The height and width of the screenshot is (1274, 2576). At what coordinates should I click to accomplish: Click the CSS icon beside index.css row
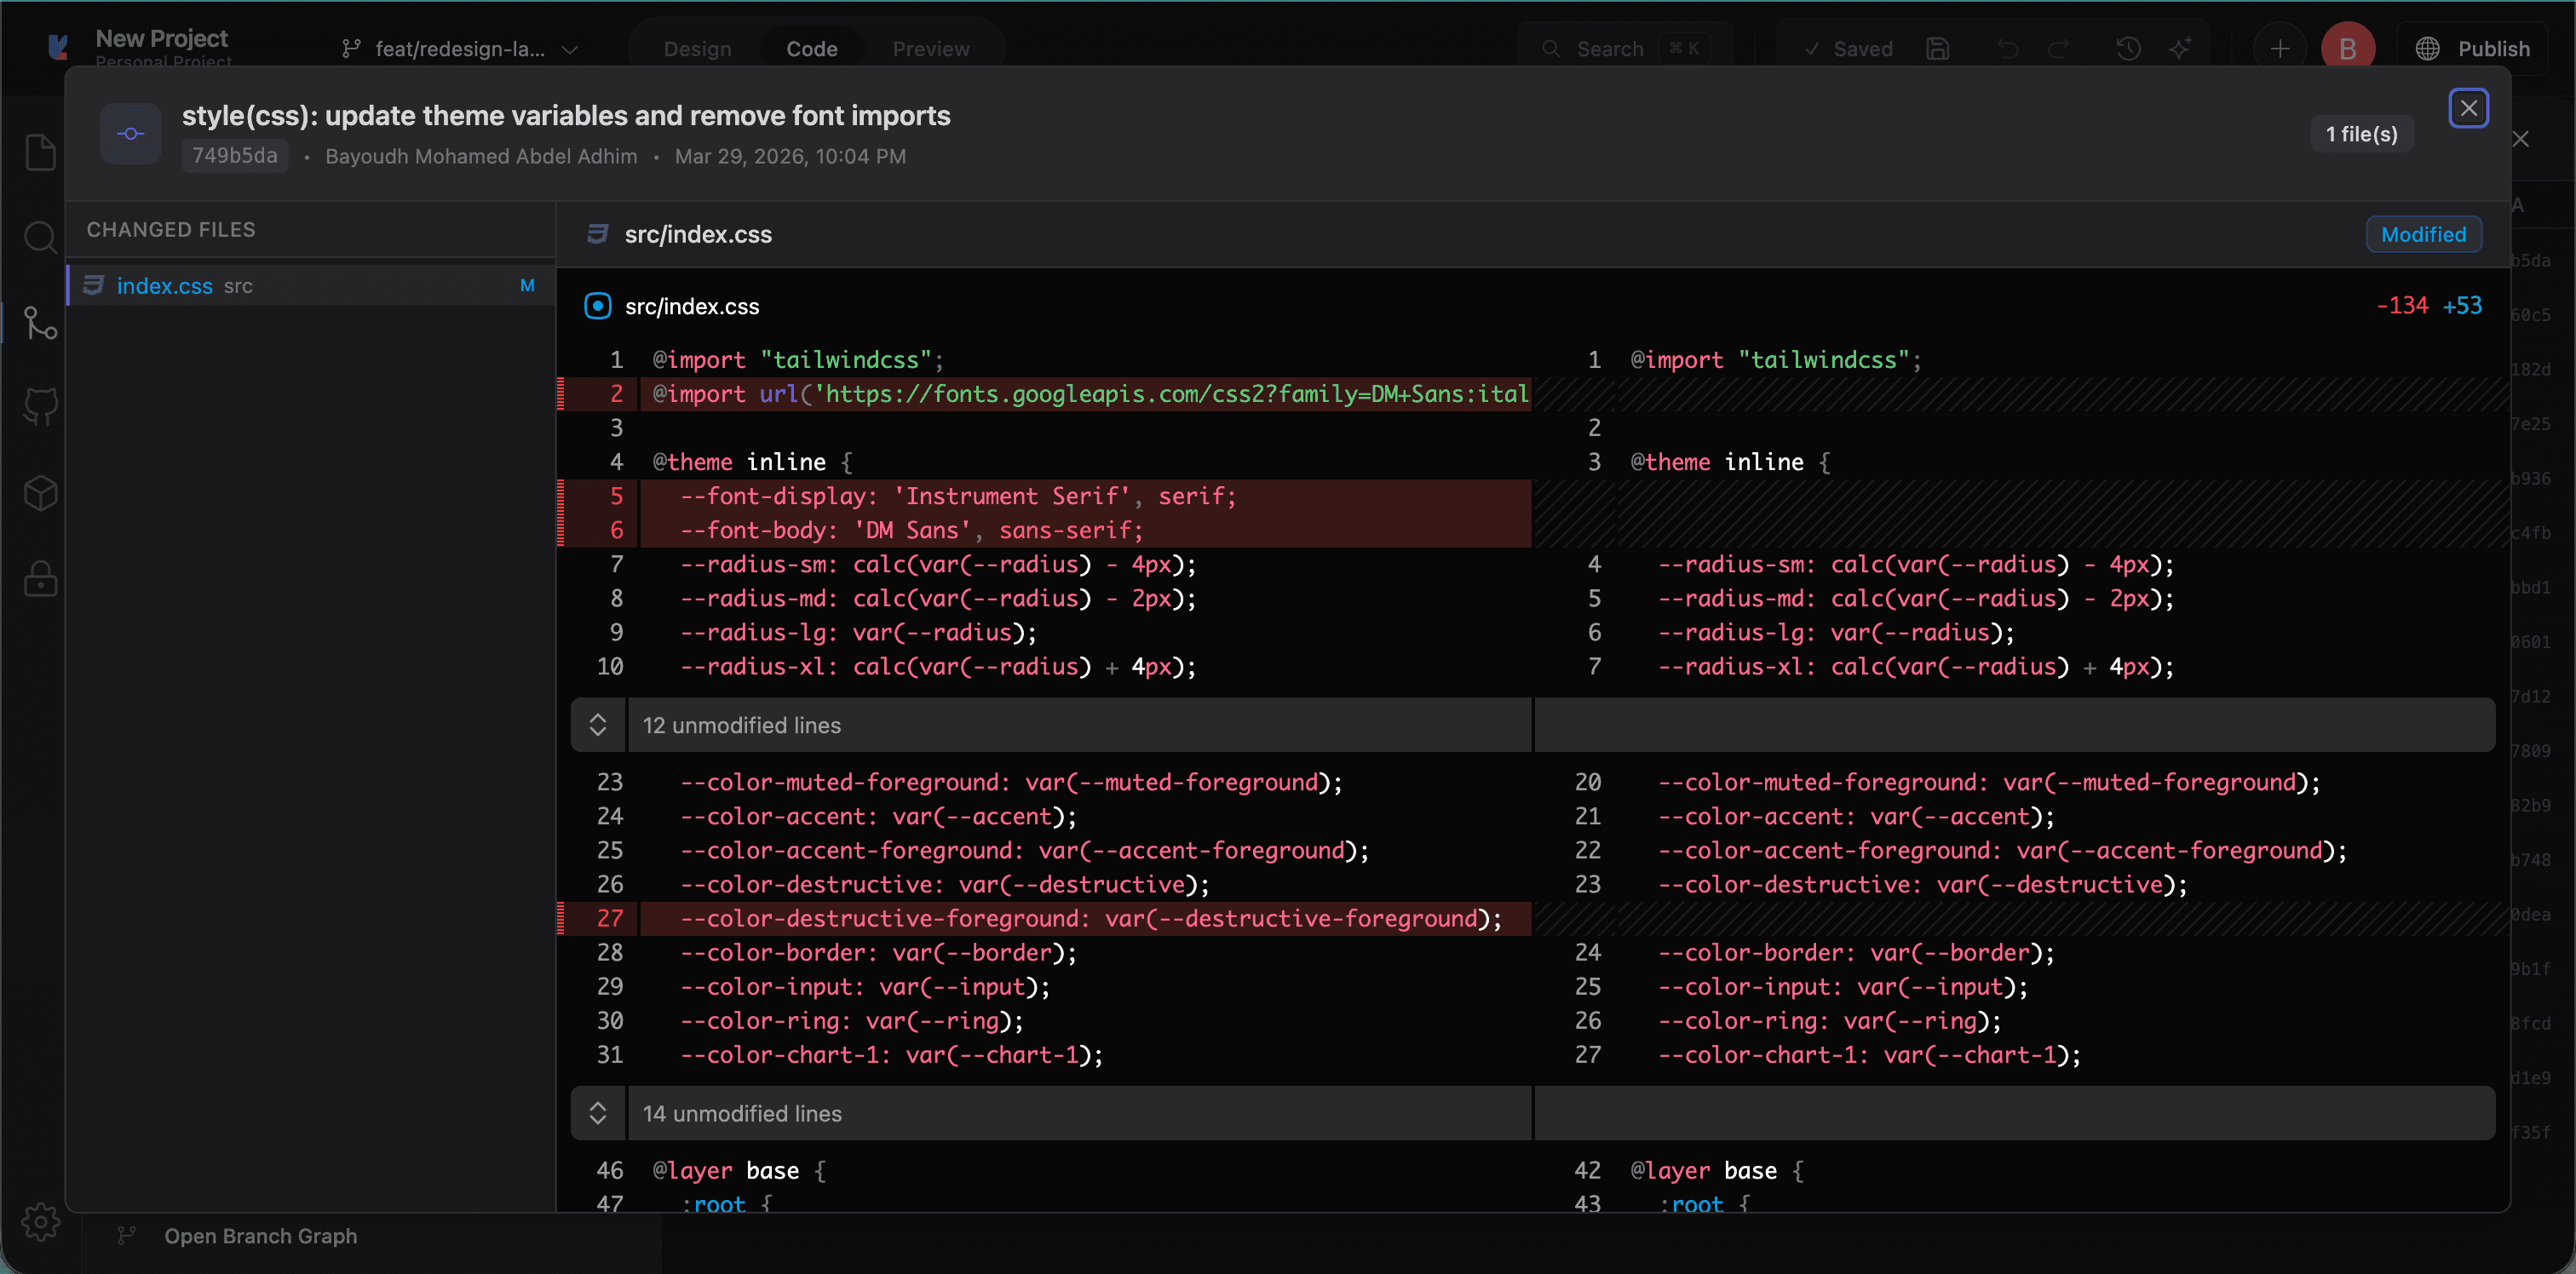tap(94, 285)
